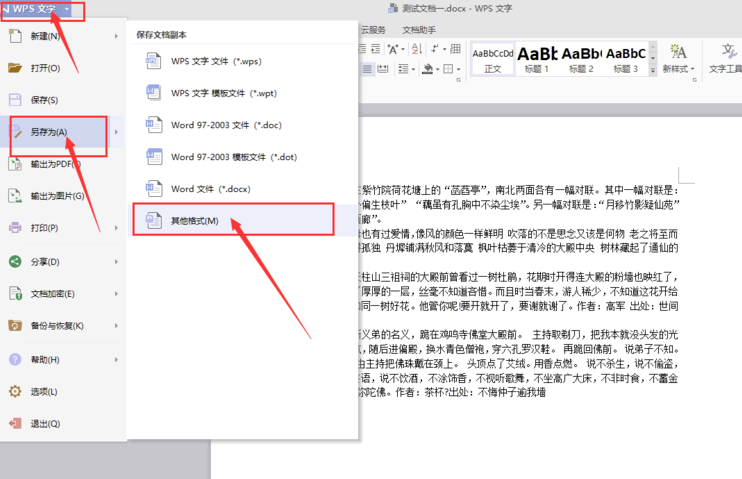
Task: Open the WPS 文字 application menu
Action: [40, 10]
